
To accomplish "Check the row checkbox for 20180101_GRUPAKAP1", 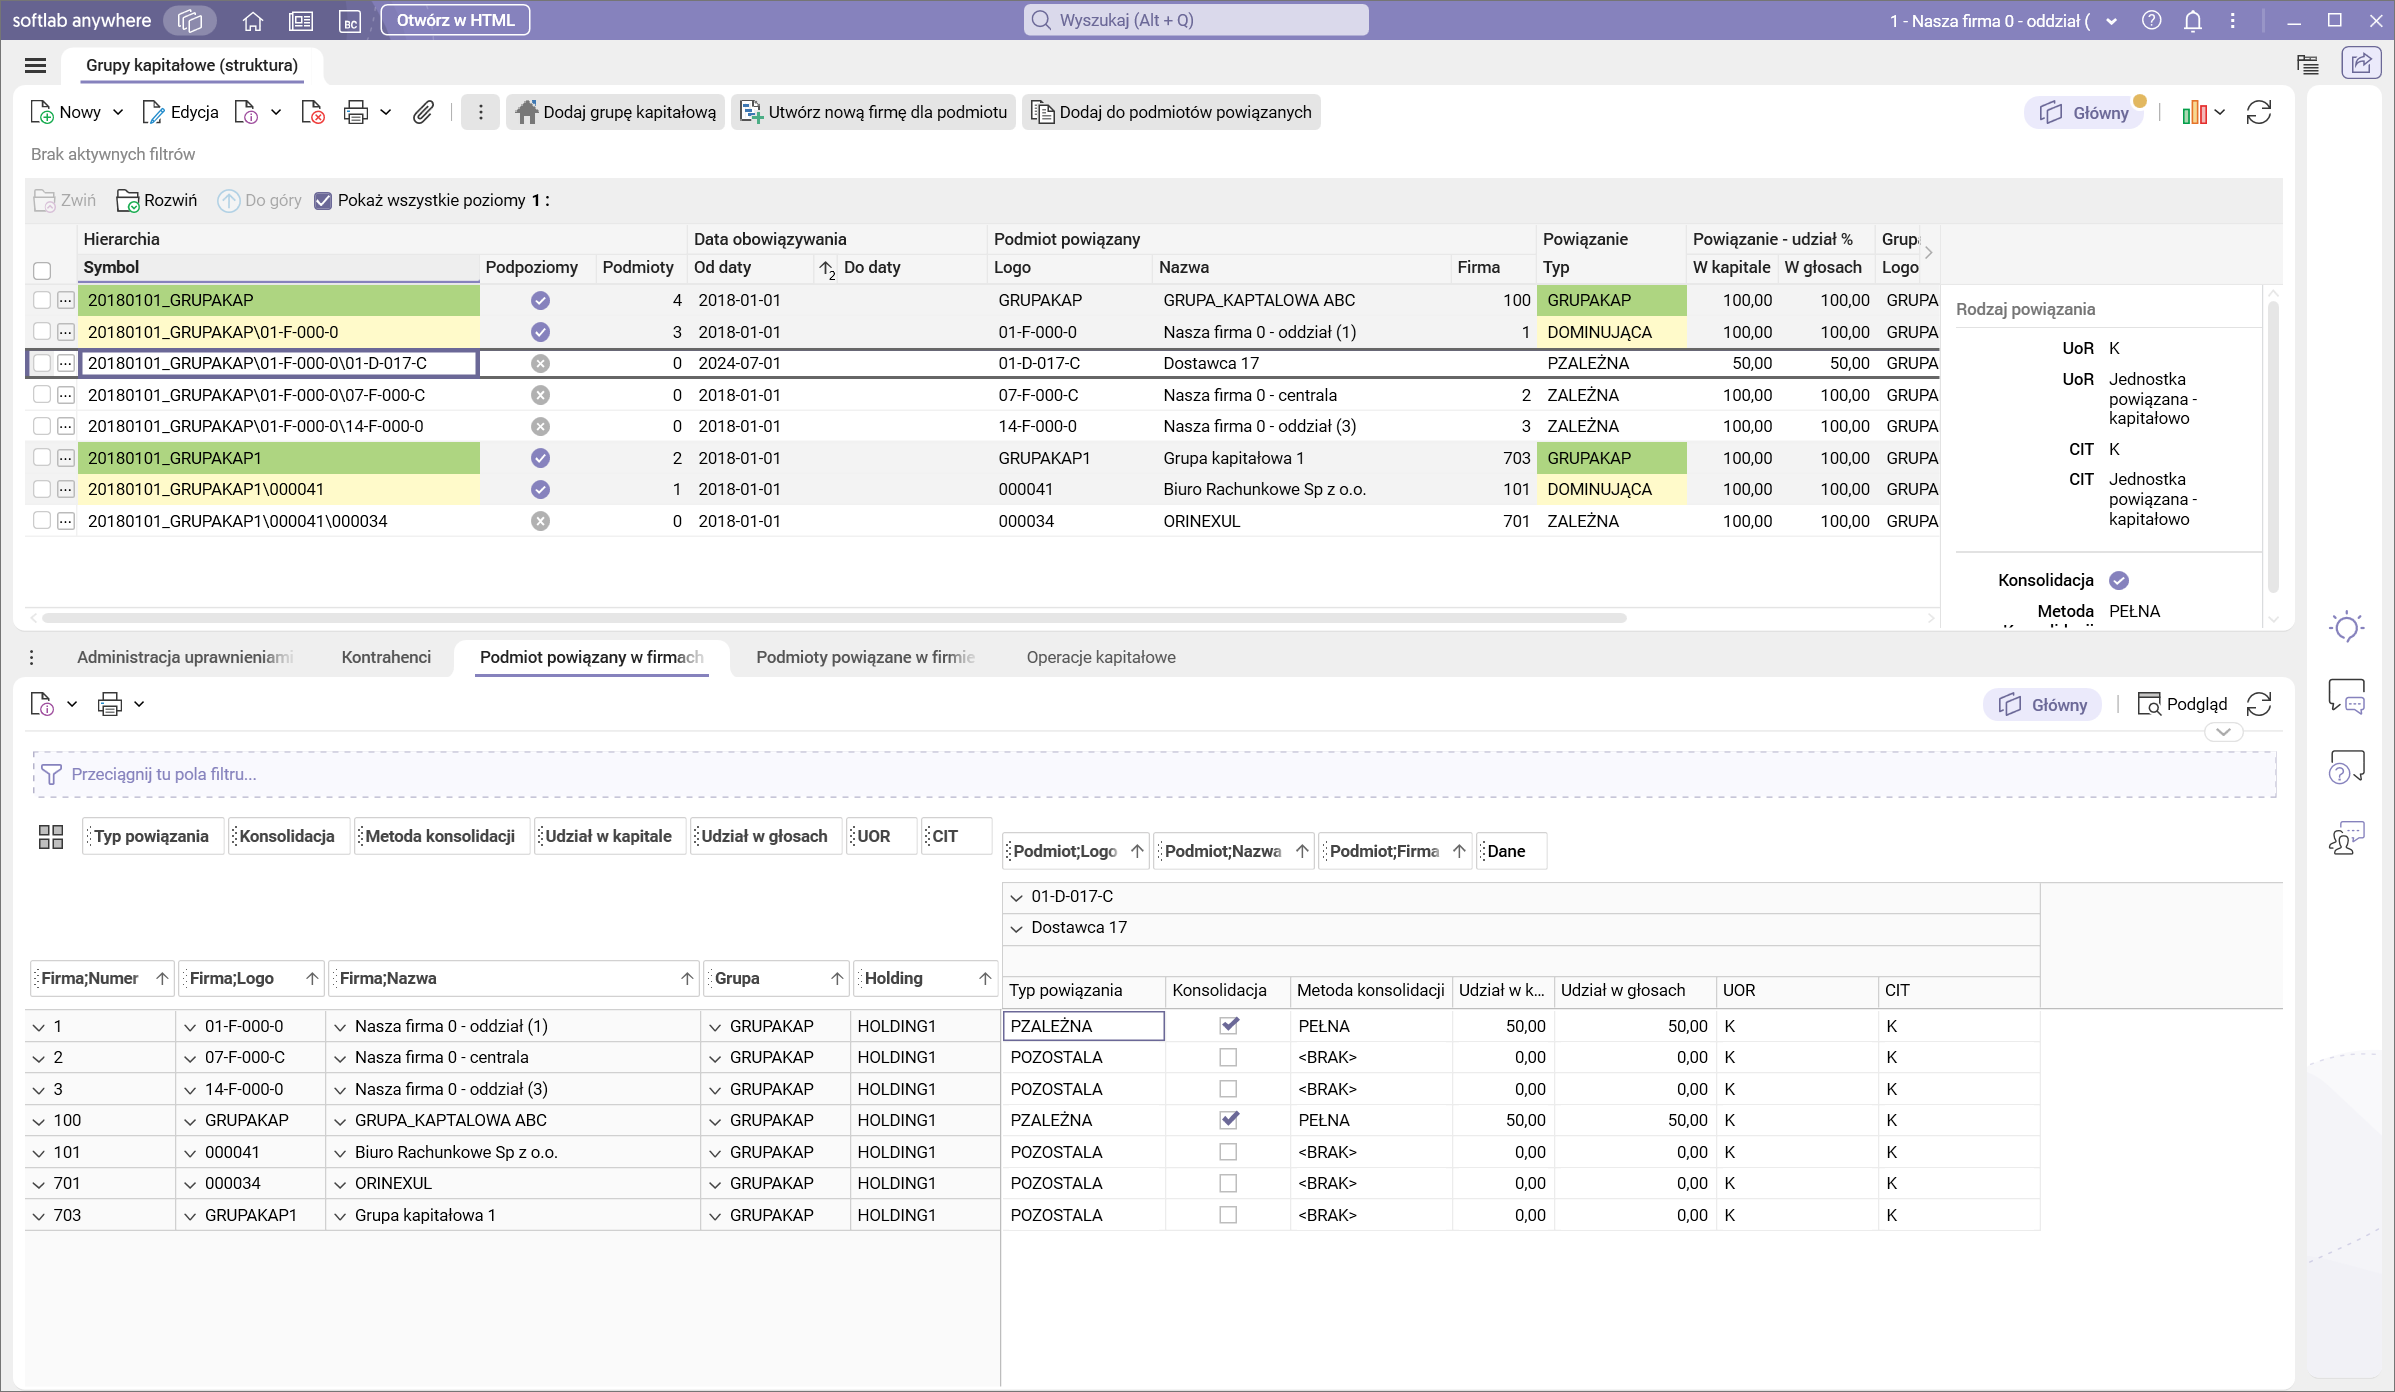I will point(42,458).
